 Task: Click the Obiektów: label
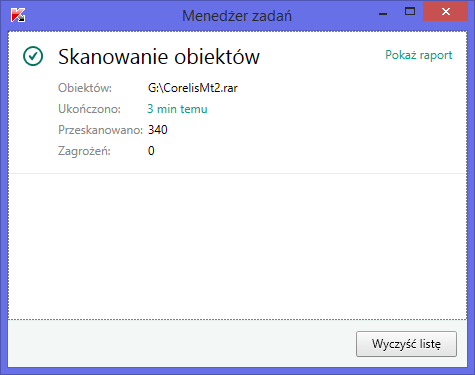pyautogui.click(x=85, y=88)
